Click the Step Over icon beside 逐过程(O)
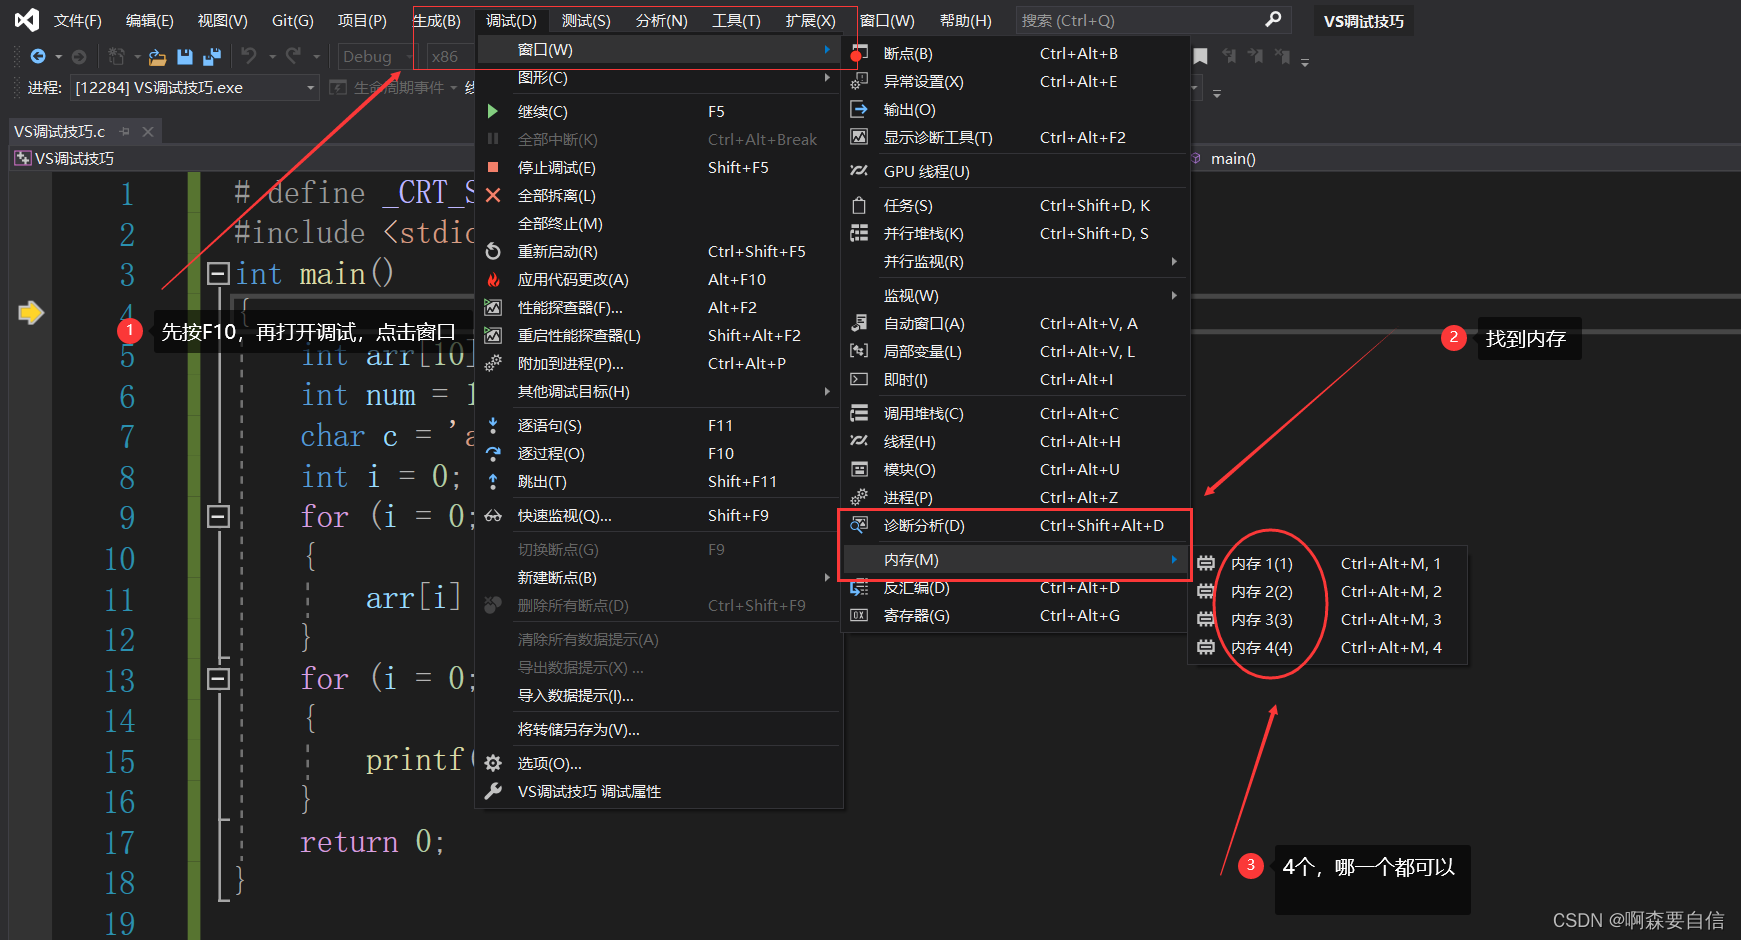1741x940 pixels. coord(493,453)
